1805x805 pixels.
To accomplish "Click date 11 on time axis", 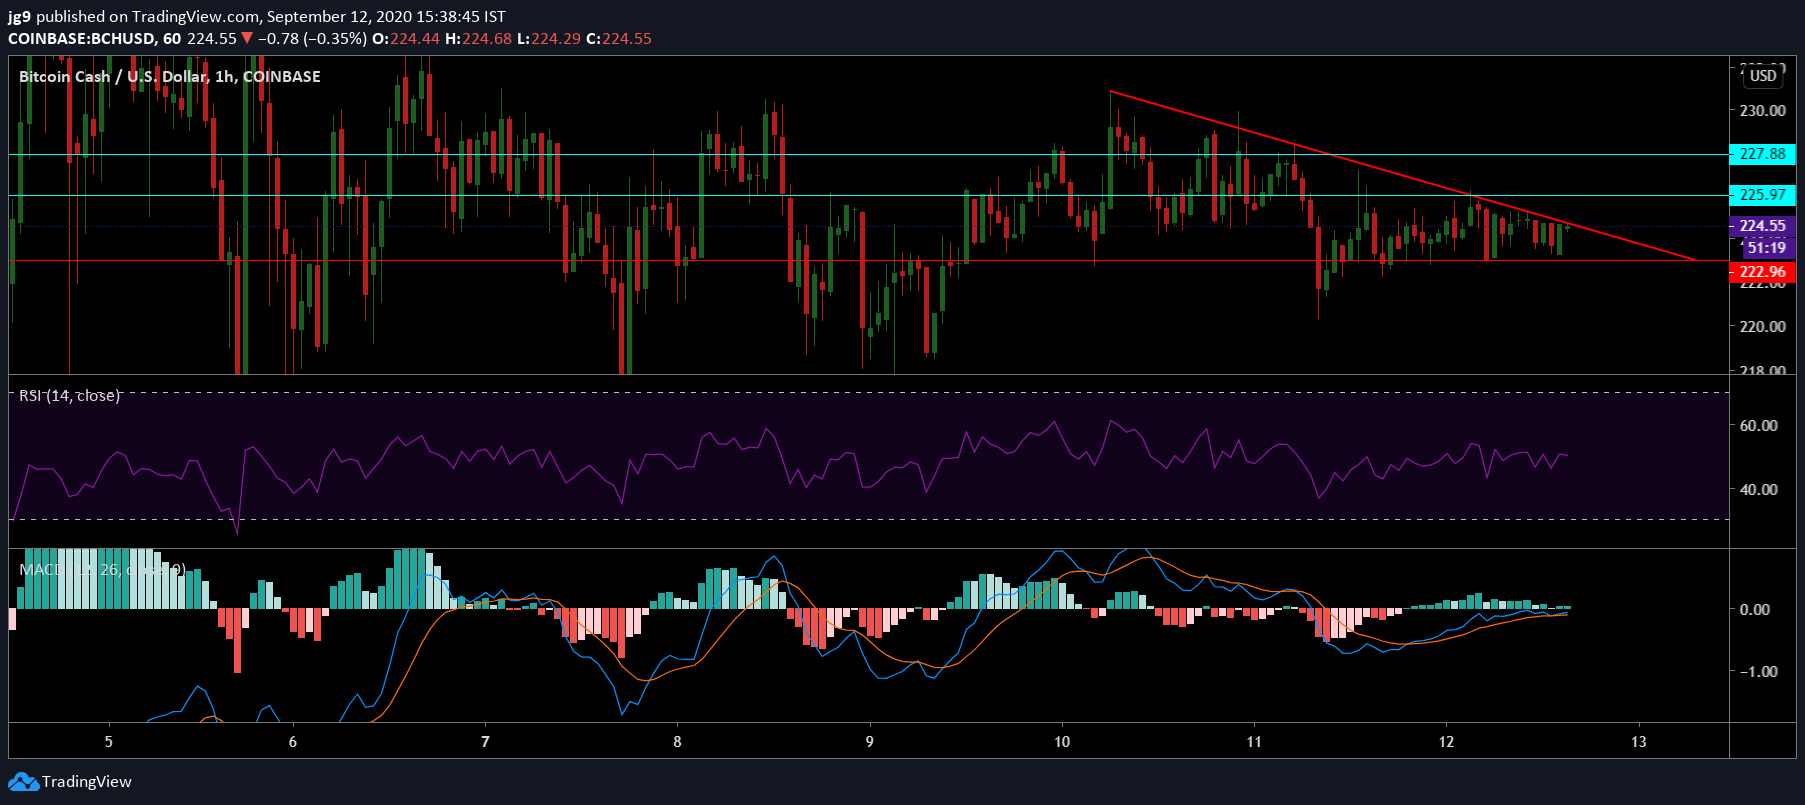I will click(x=1254, y=742).
